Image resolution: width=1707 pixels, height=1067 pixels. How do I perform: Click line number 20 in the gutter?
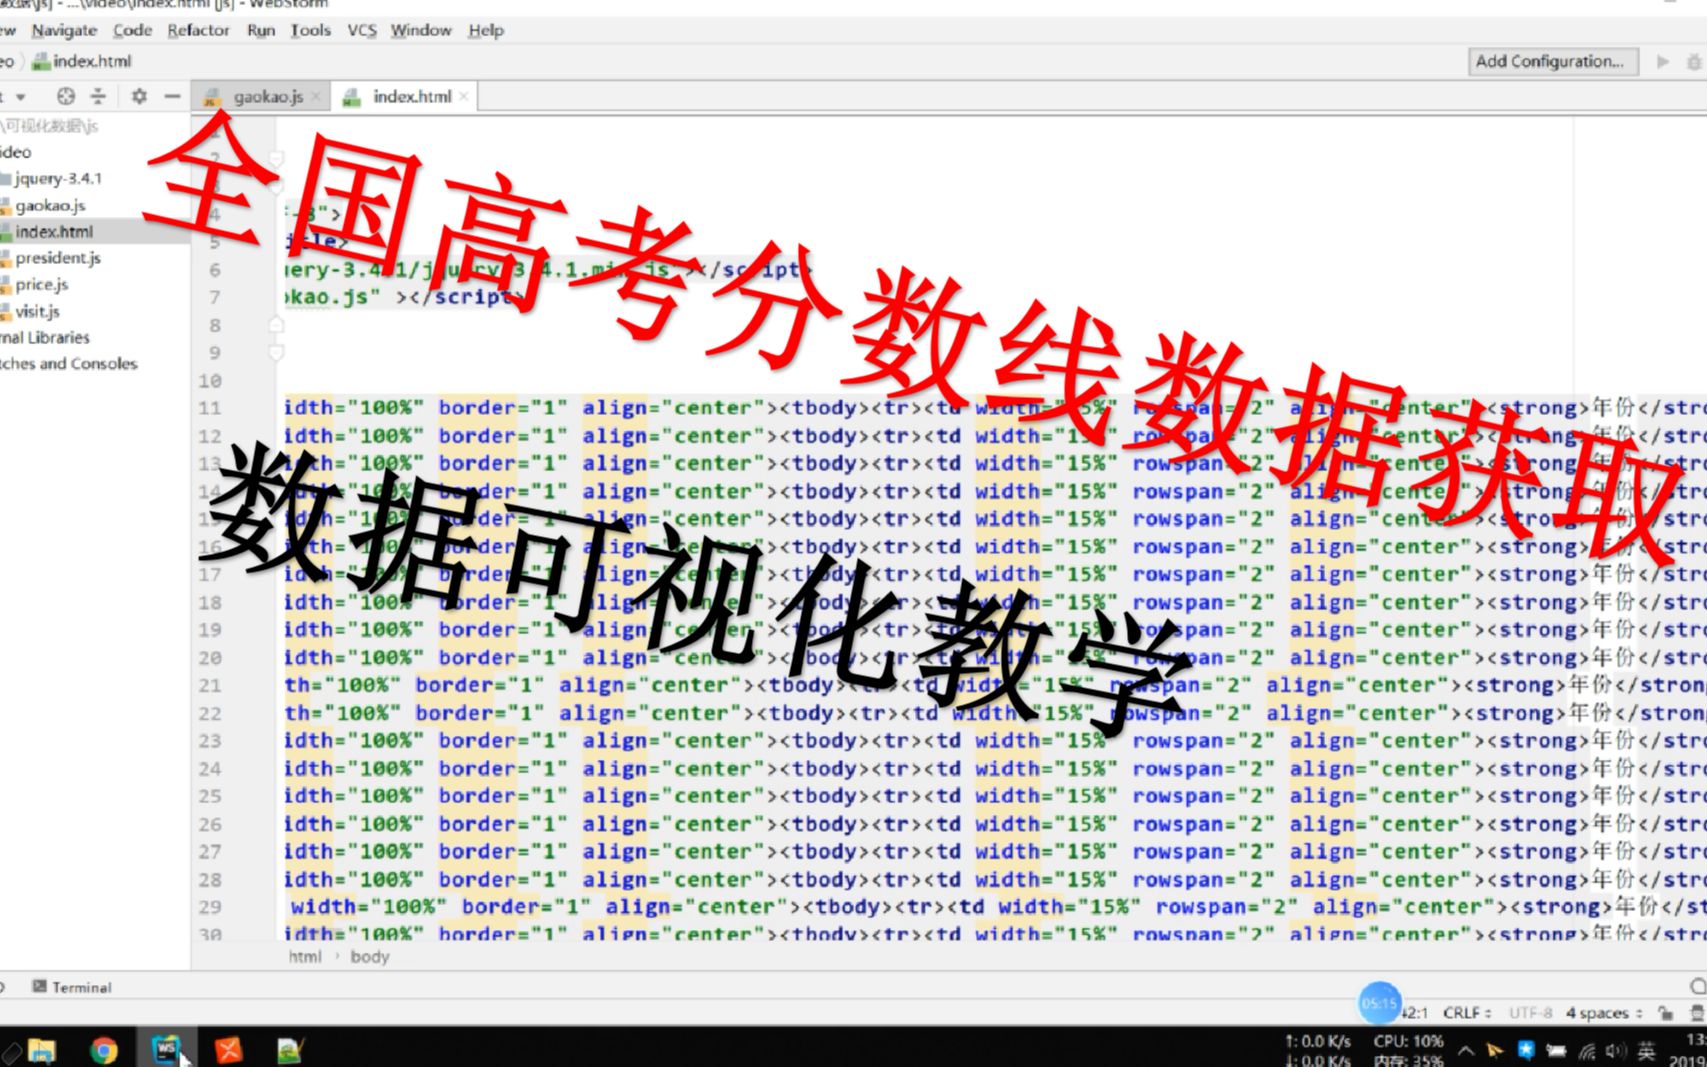click(209, 658)
